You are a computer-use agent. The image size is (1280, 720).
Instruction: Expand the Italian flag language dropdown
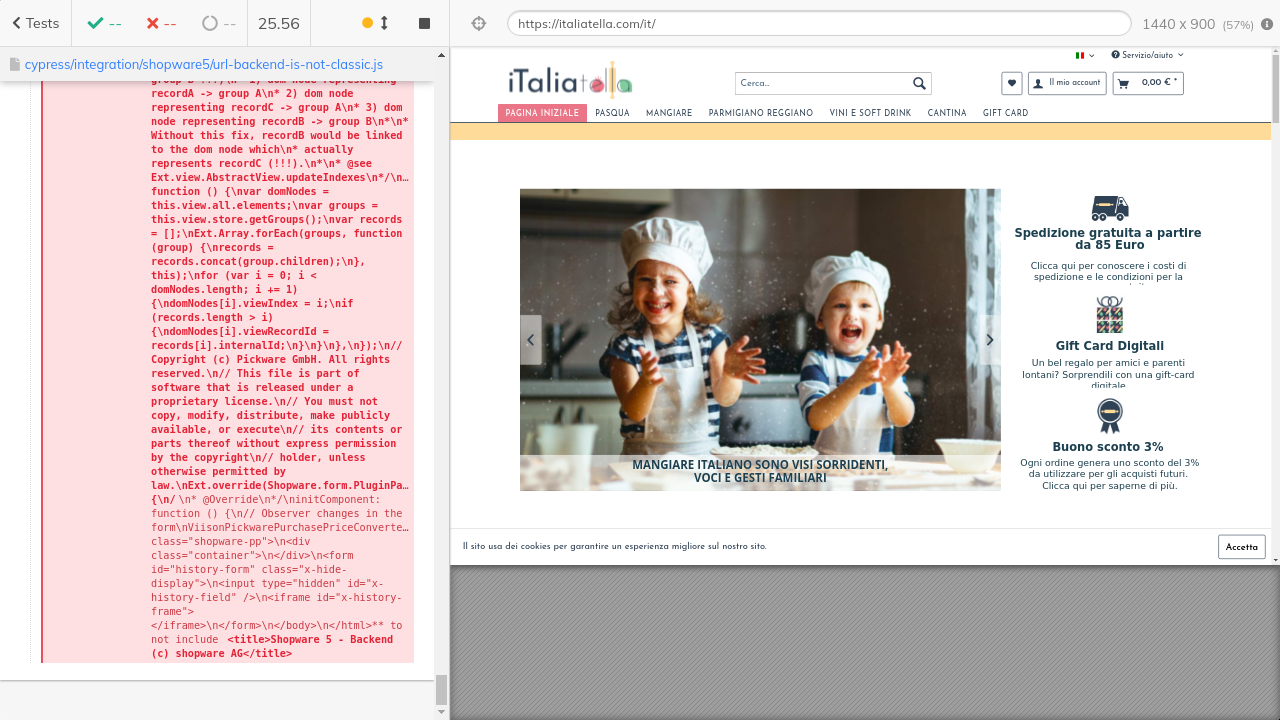1085,55
